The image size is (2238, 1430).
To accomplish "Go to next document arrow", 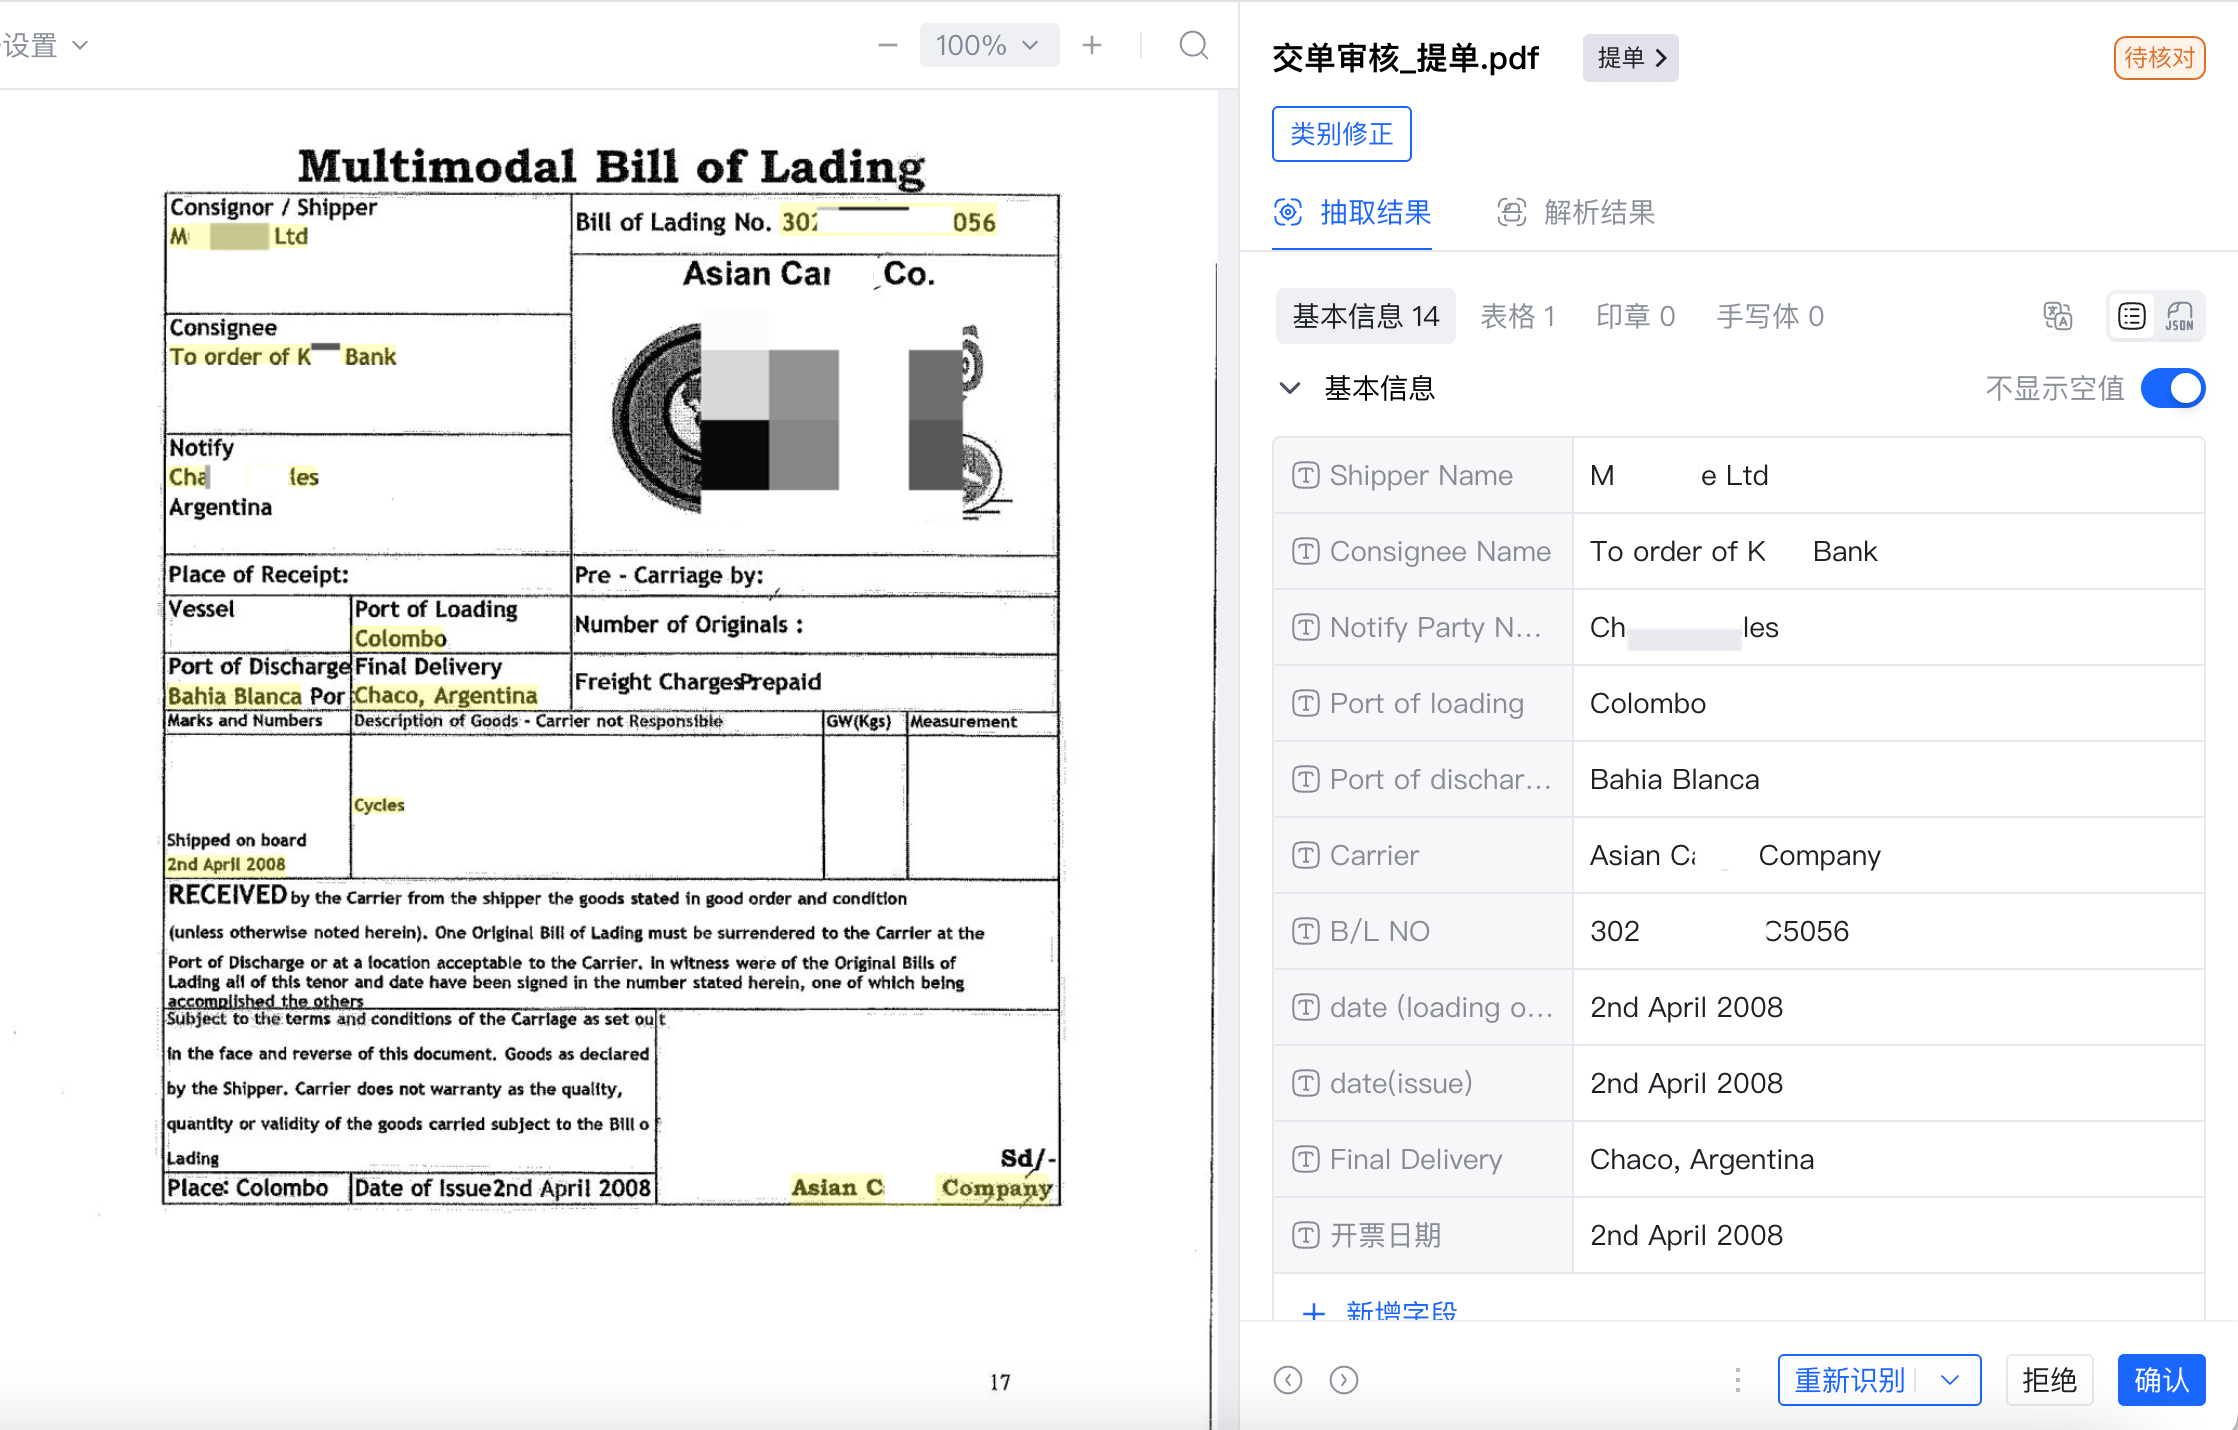I will coord(1344,1380).
